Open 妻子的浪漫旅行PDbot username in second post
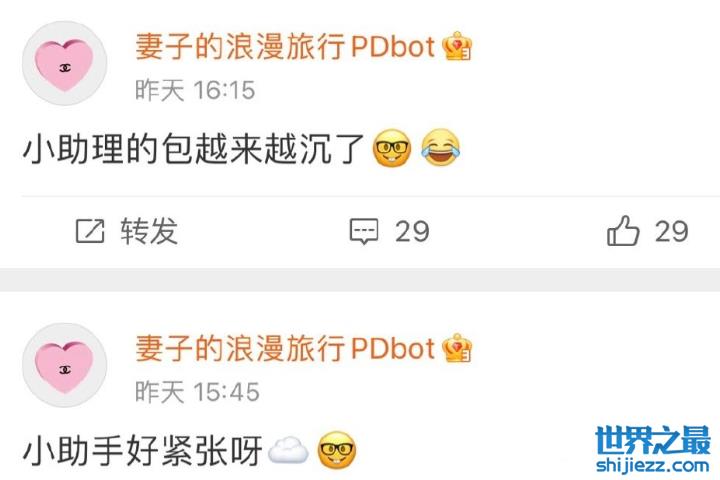 click(x=285, y=348)
